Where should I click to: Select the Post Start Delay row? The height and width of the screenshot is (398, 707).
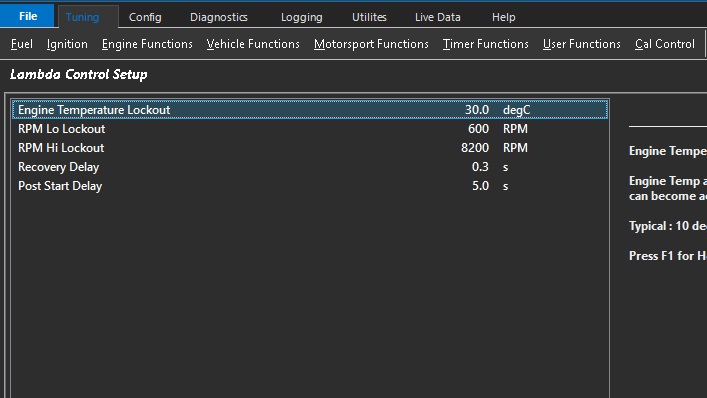[x=310, y=186]
